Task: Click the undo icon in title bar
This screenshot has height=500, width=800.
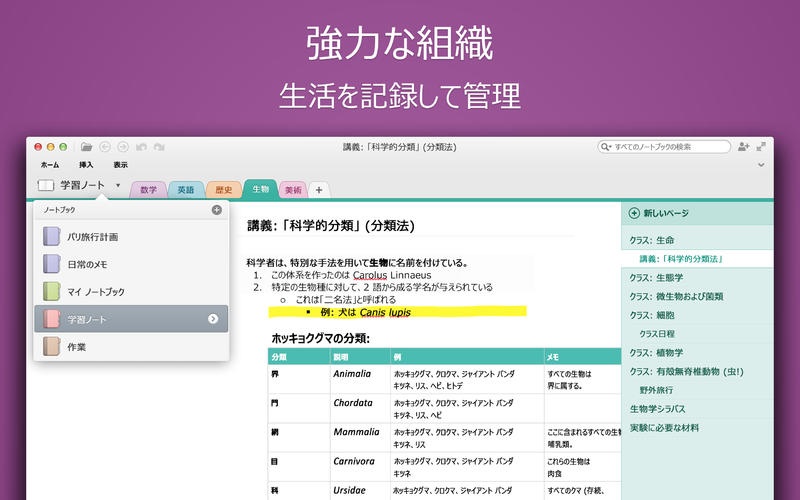Action: 141,147
